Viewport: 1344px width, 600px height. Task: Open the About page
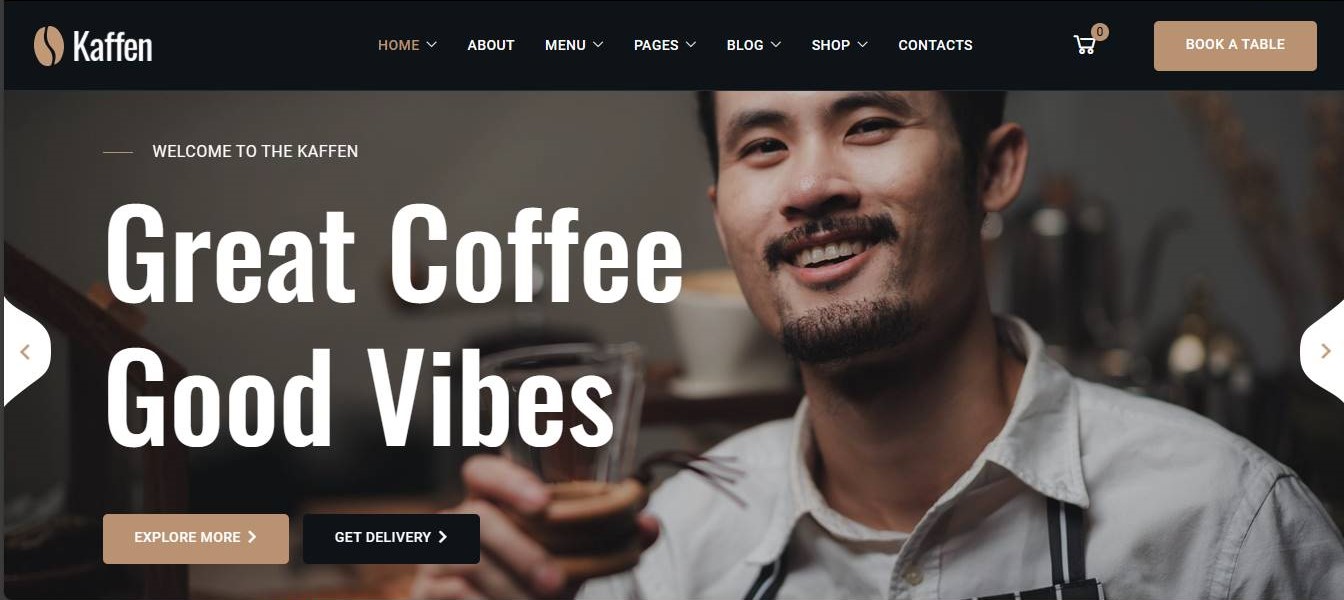tap(491, 45)
